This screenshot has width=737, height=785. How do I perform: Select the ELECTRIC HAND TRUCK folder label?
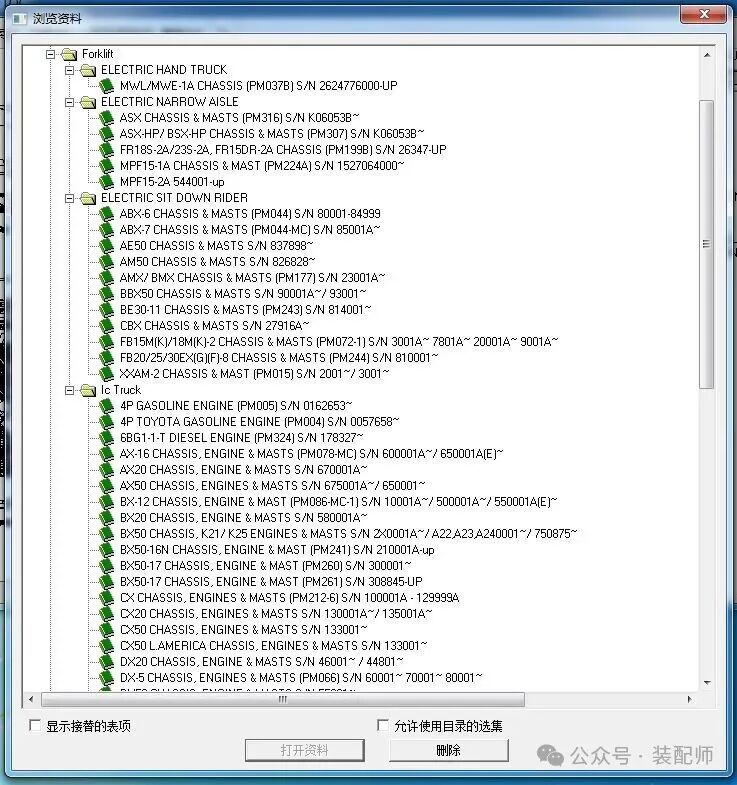pos(164,70)
